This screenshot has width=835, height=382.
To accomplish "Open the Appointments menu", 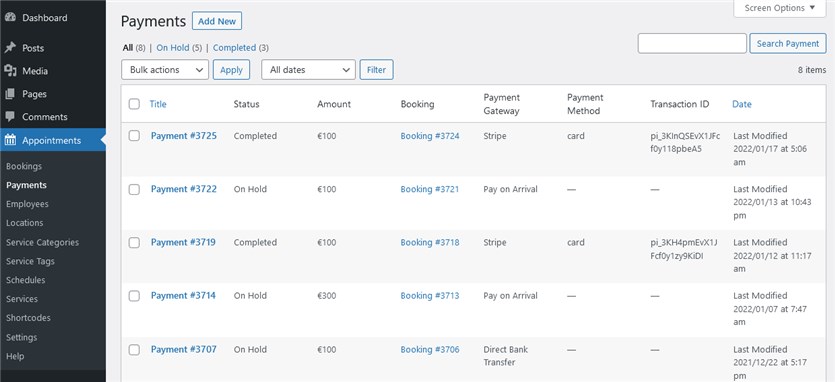I will [x=52, y=140].
